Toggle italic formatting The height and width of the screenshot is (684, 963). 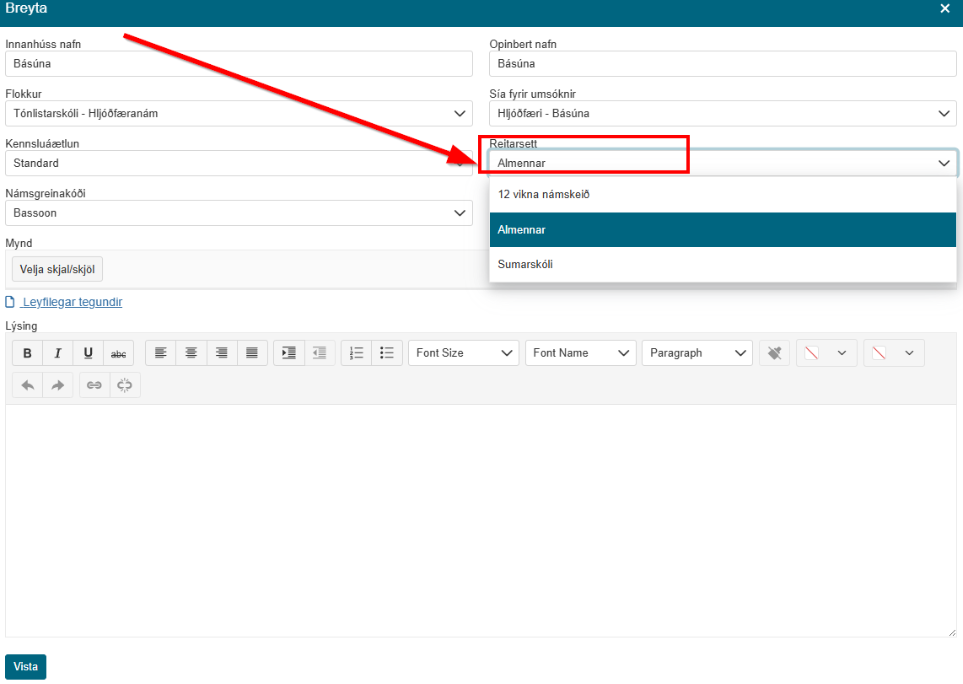tap(58, 353)
